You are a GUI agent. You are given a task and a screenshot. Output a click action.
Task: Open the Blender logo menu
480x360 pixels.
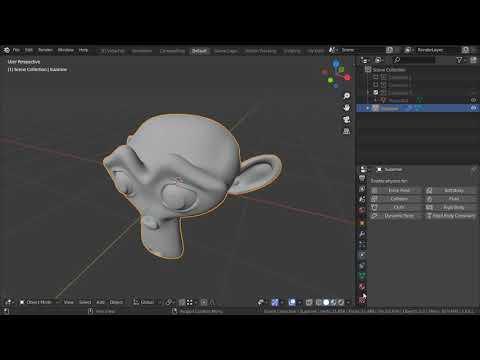point(7,50)
